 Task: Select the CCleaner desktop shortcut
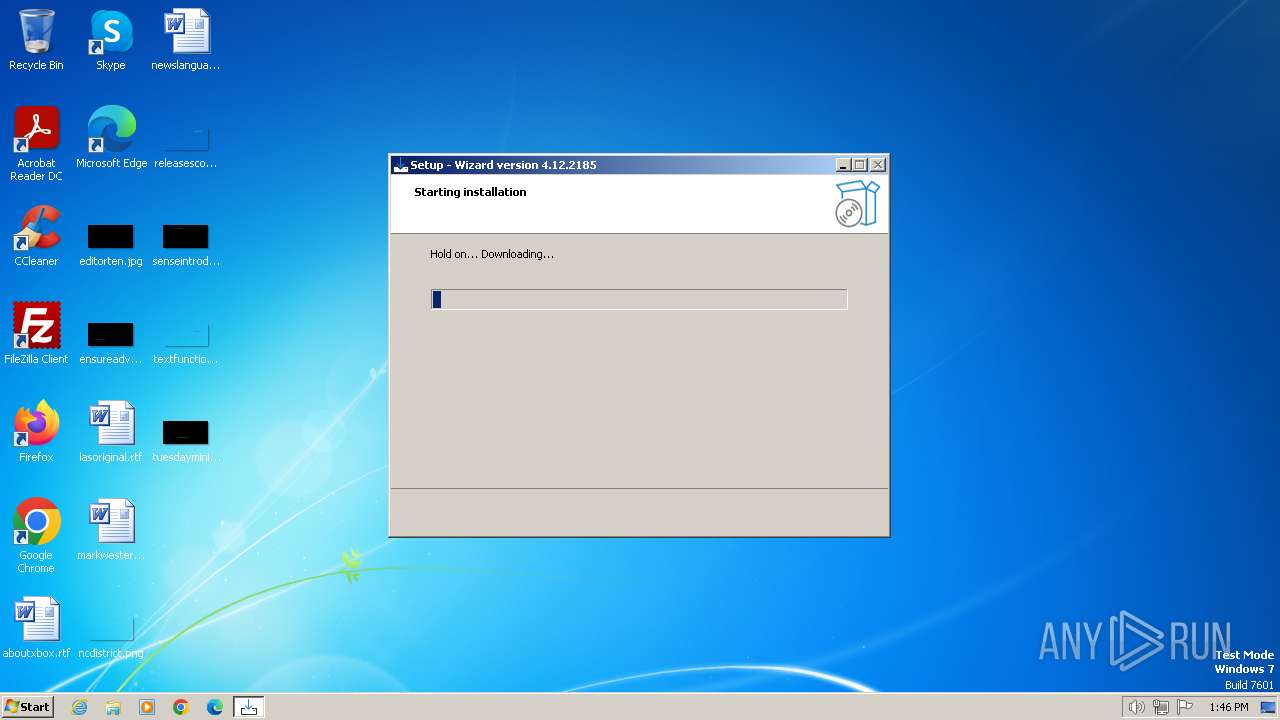(x=36, y=235)
